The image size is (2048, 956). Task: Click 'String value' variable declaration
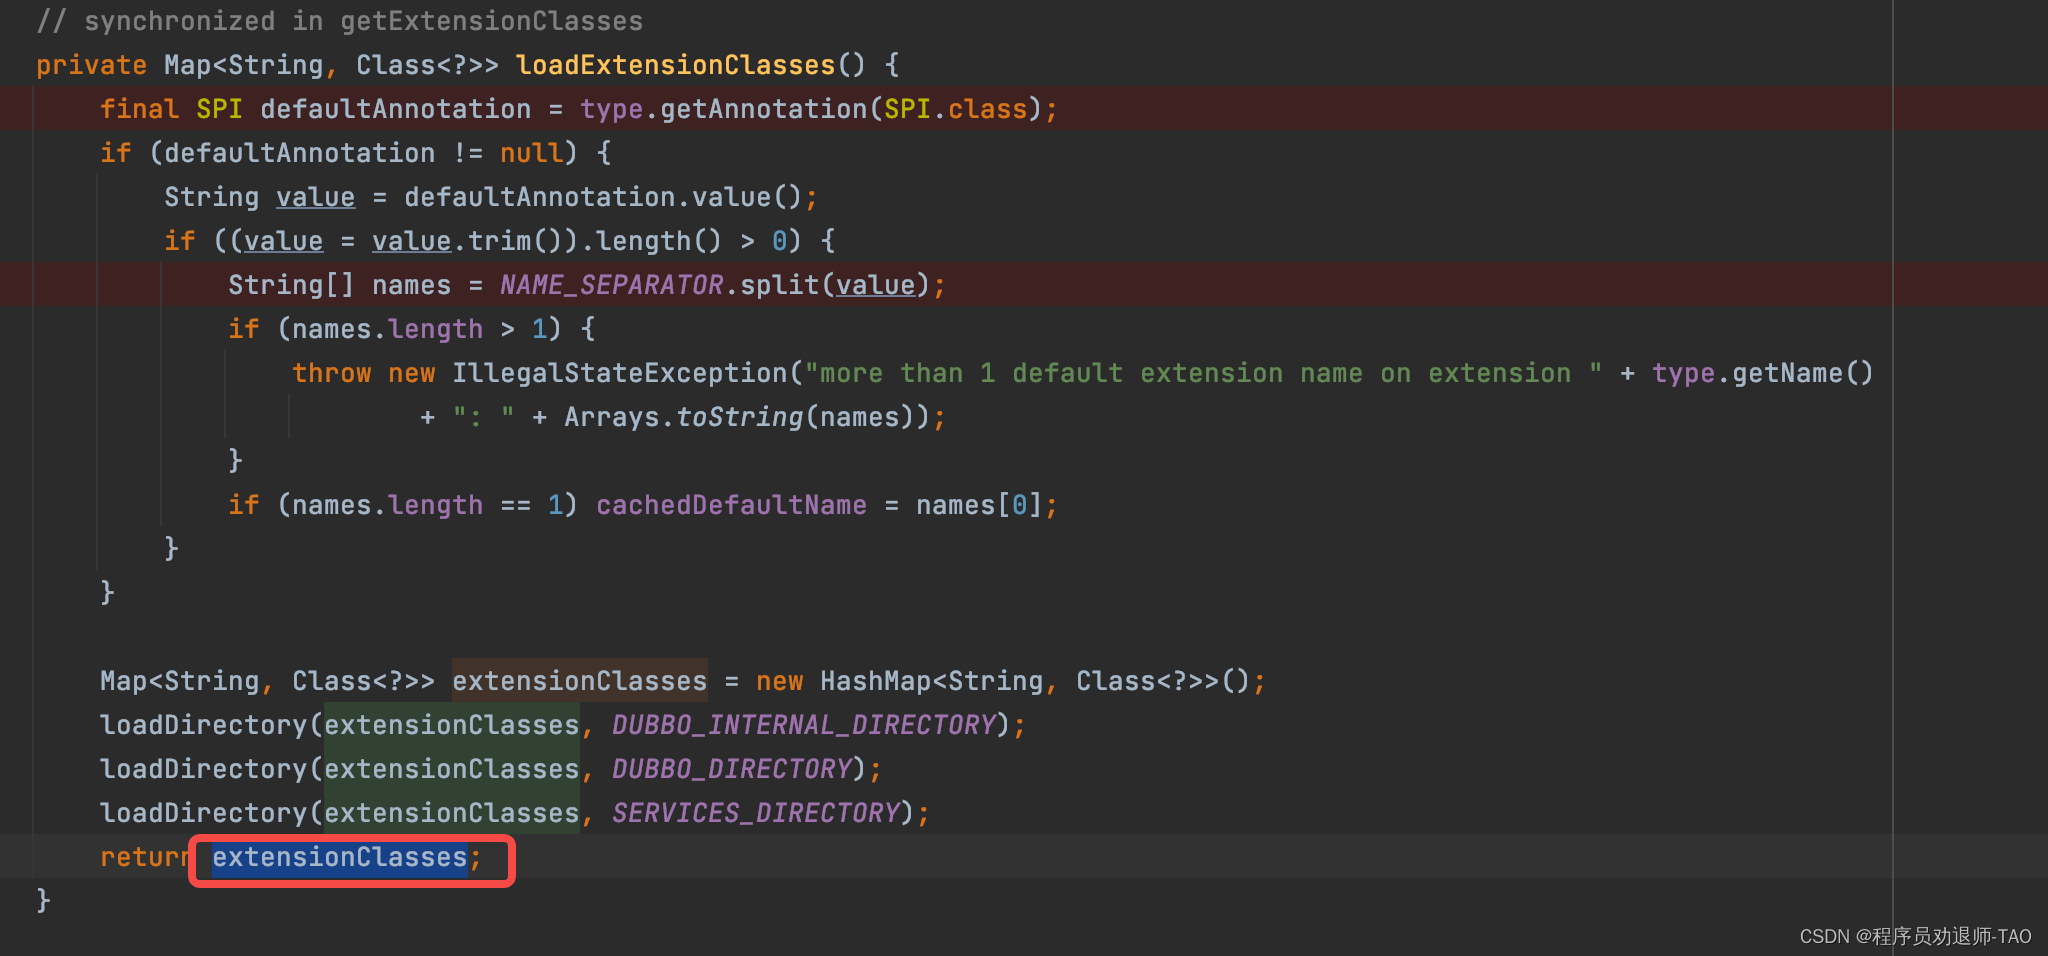click(259, 197)
